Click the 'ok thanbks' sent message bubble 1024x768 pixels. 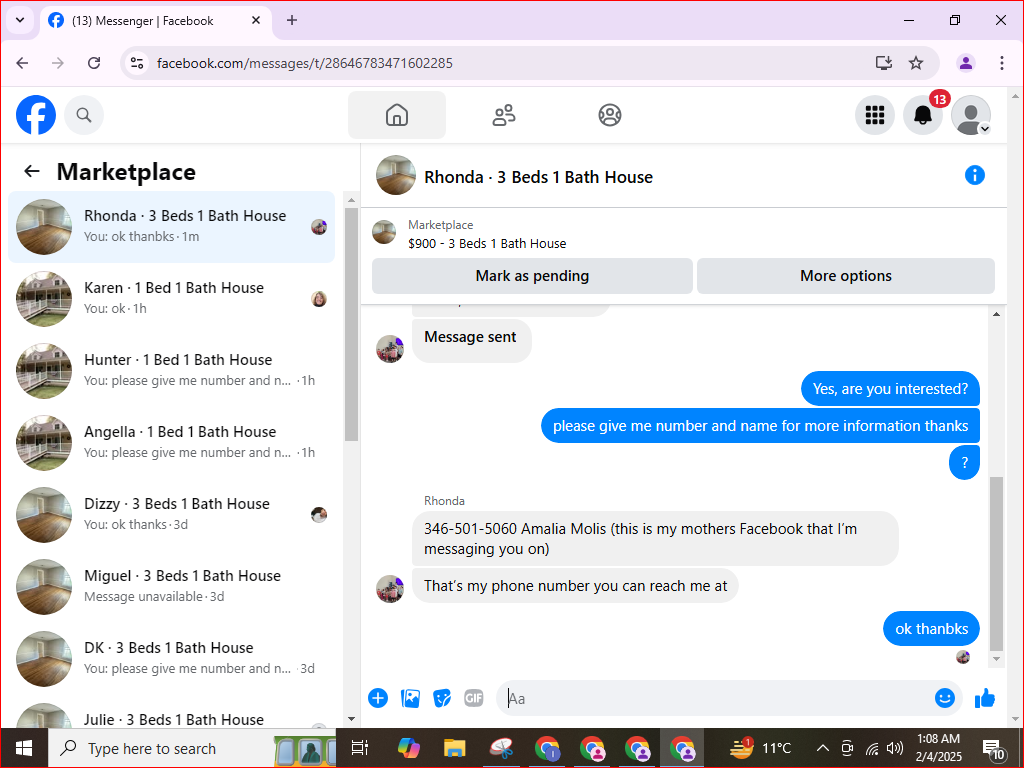(x=931, y=629)
